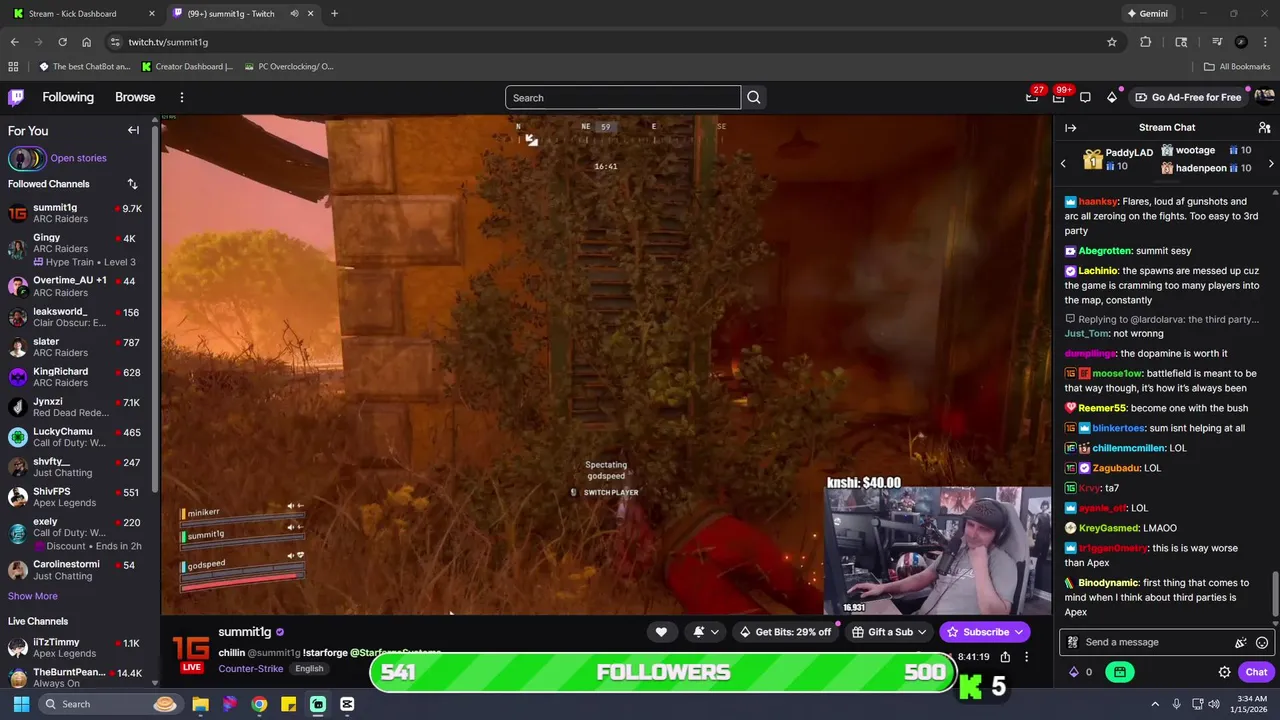Show next gift leaderboard entries
Image resolution: width=1280 pixels, height=720 pixels.
point(1271,163)
